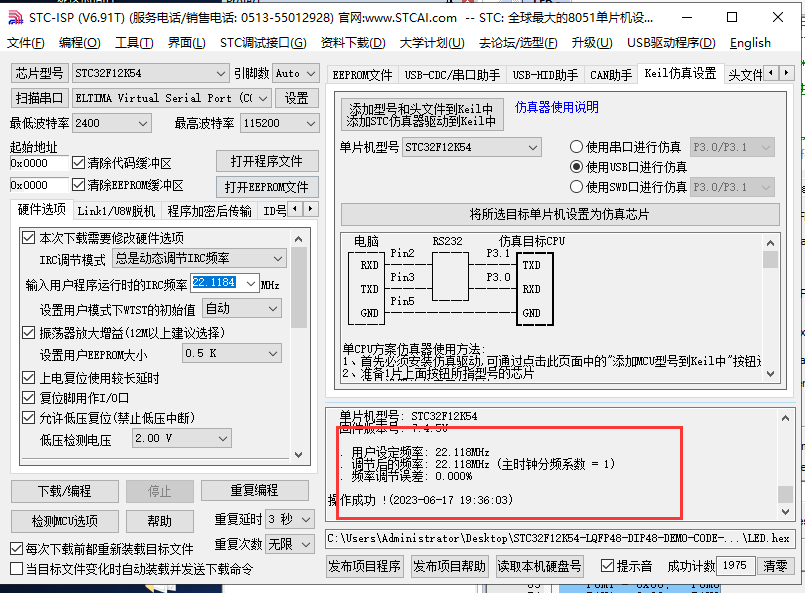
Task: Open IRC调节模式 dropdown
Action: (199, 258)
